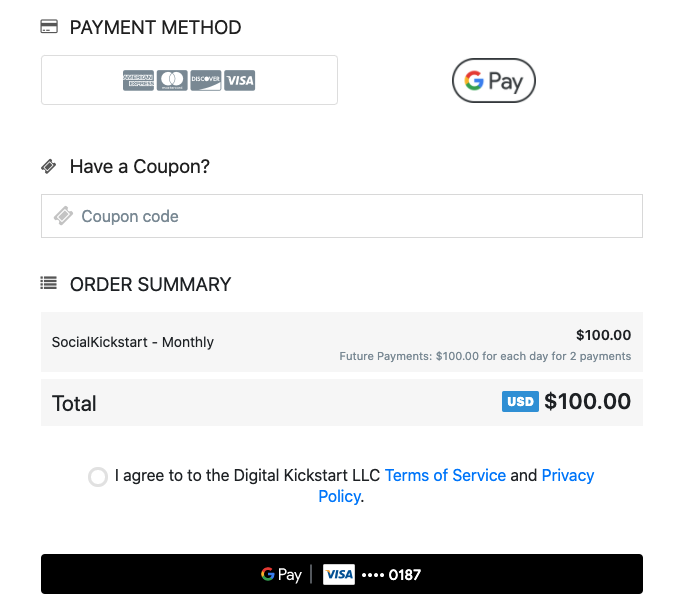Viewport: 681px width, 605px height.
Task: Click the ticket icon beside Have a Coupon
Action: [x=49, y=166]
